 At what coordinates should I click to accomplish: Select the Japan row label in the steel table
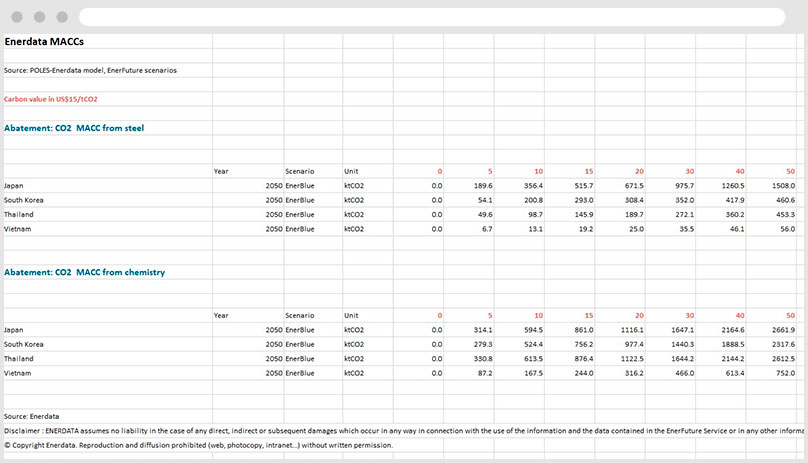click(x=14, y=185)
